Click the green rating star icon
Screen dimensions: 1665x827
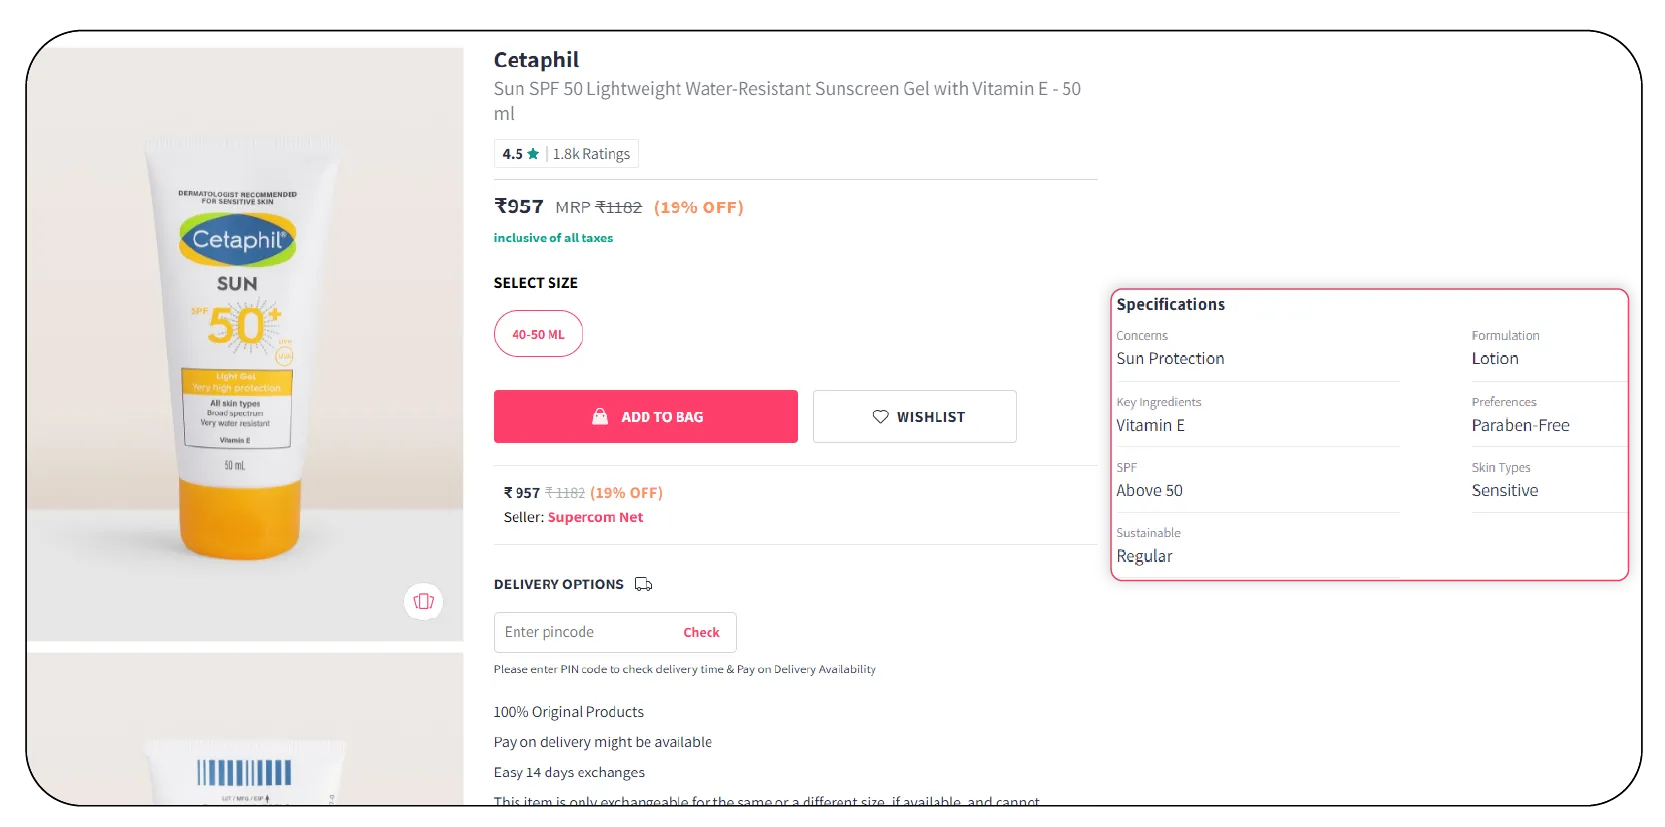(533, 154)
